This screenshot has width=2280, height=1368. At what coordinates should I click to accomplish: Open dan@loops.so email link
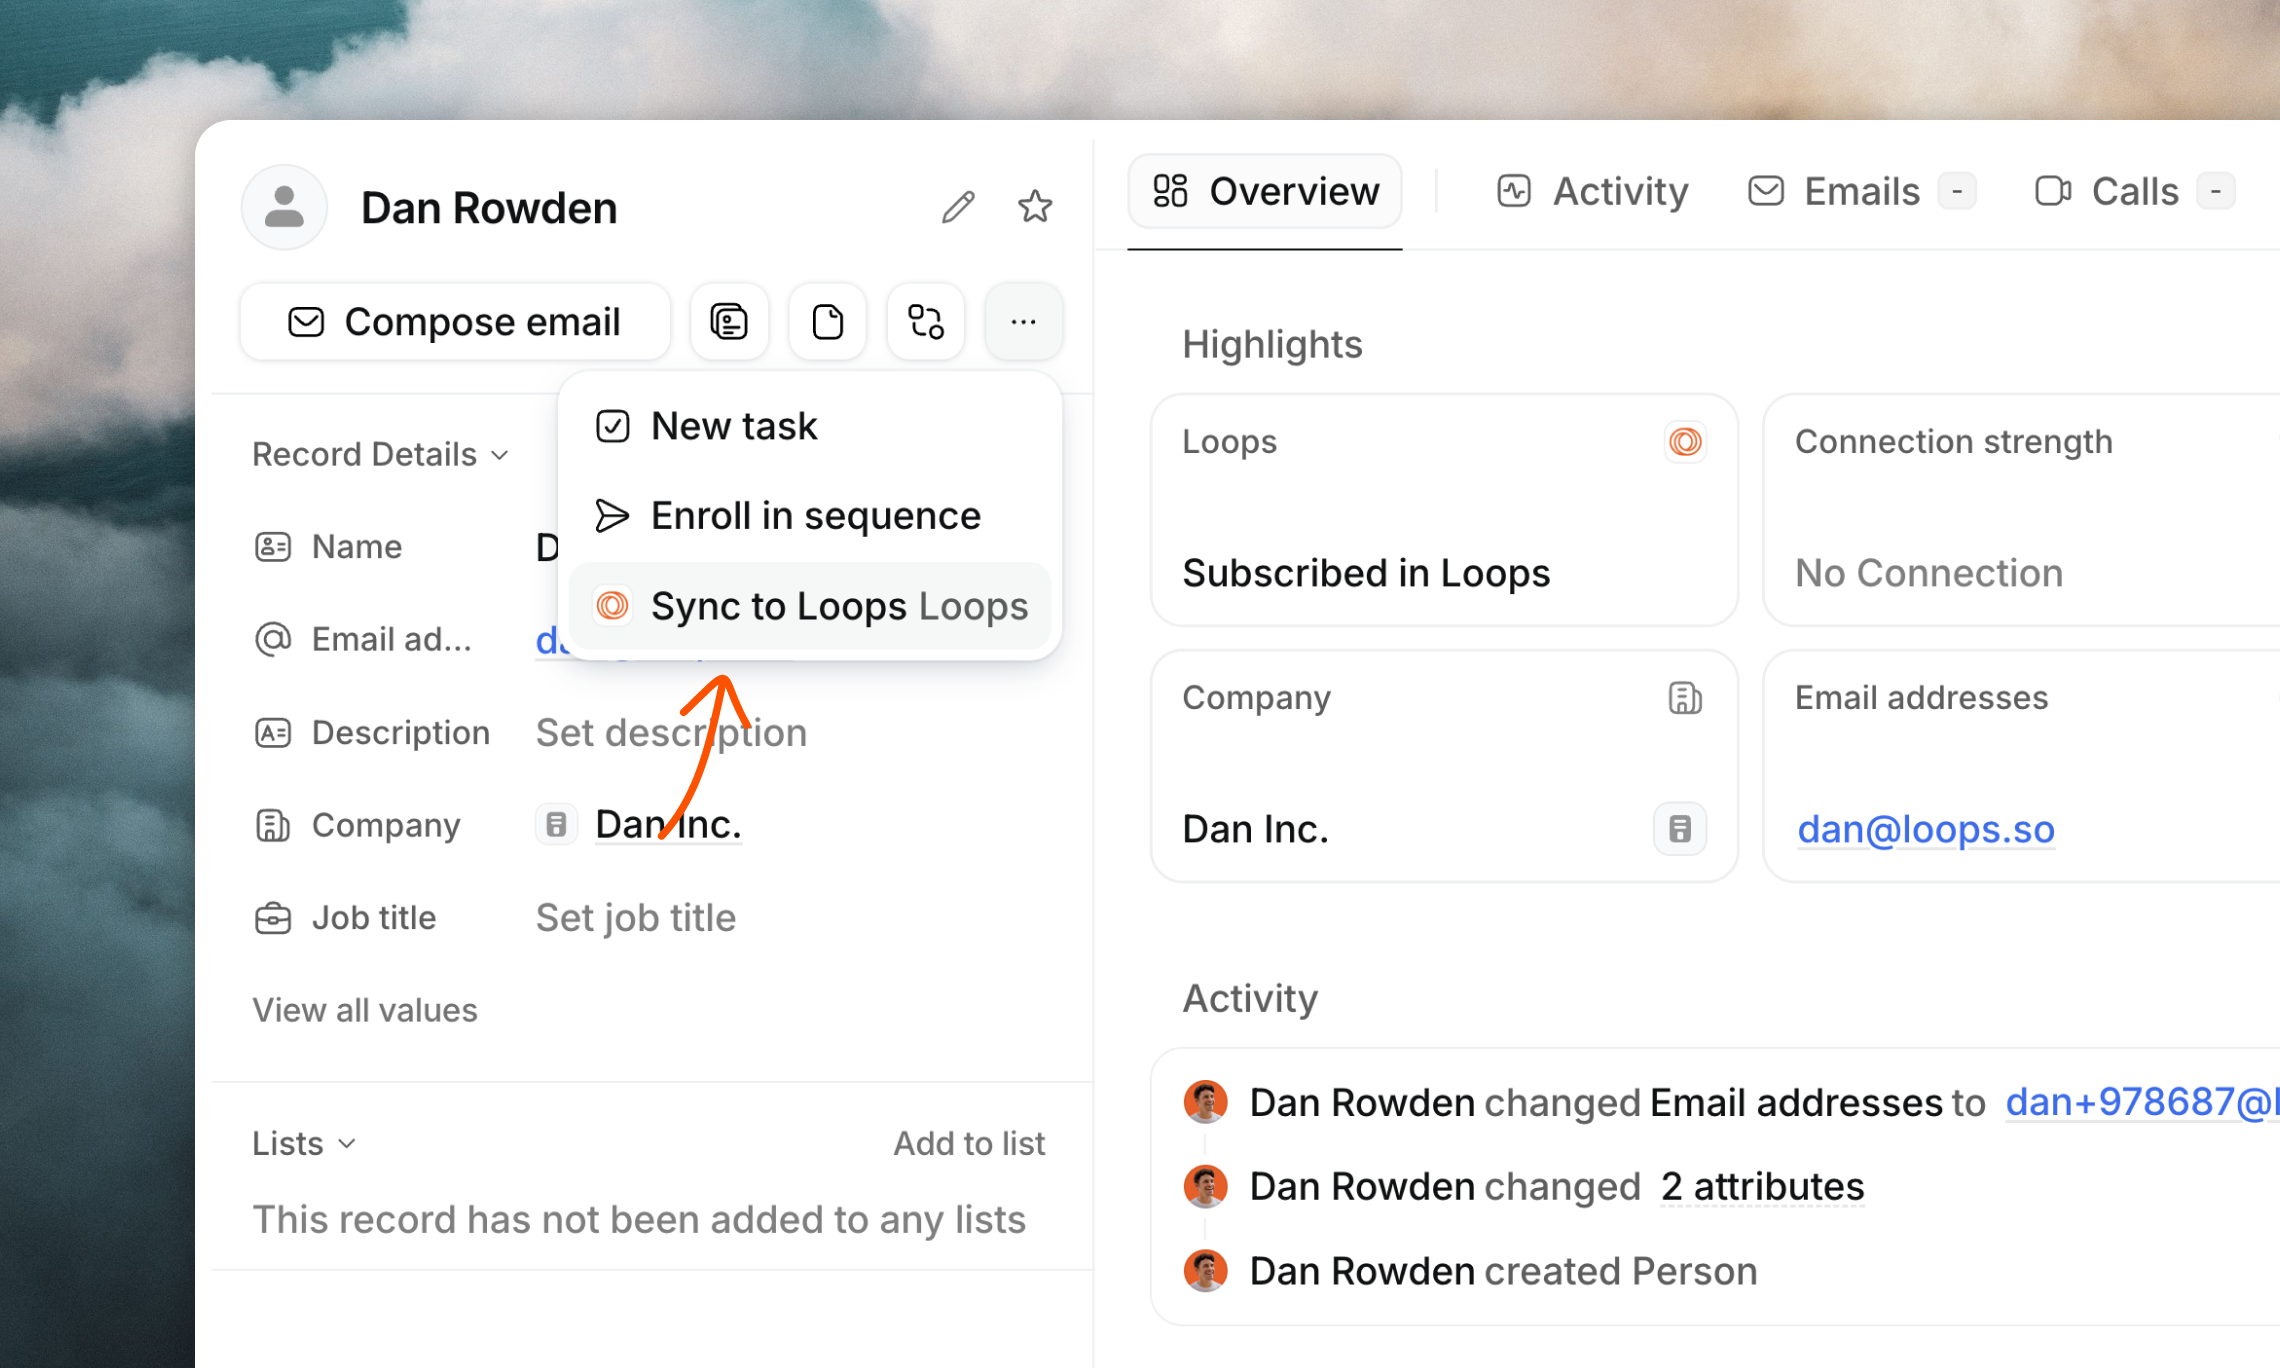click(1926, 829)
